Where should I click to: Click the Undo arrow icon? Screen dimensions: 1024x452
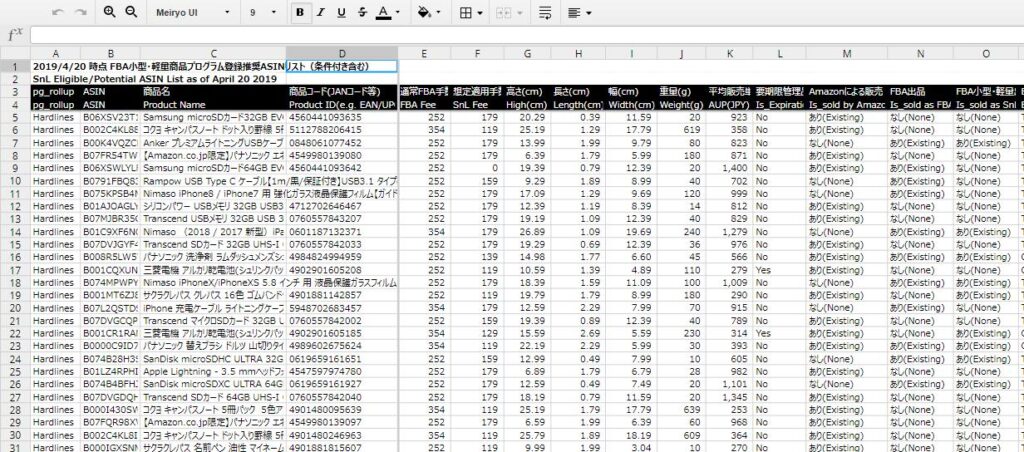[57, 12]
